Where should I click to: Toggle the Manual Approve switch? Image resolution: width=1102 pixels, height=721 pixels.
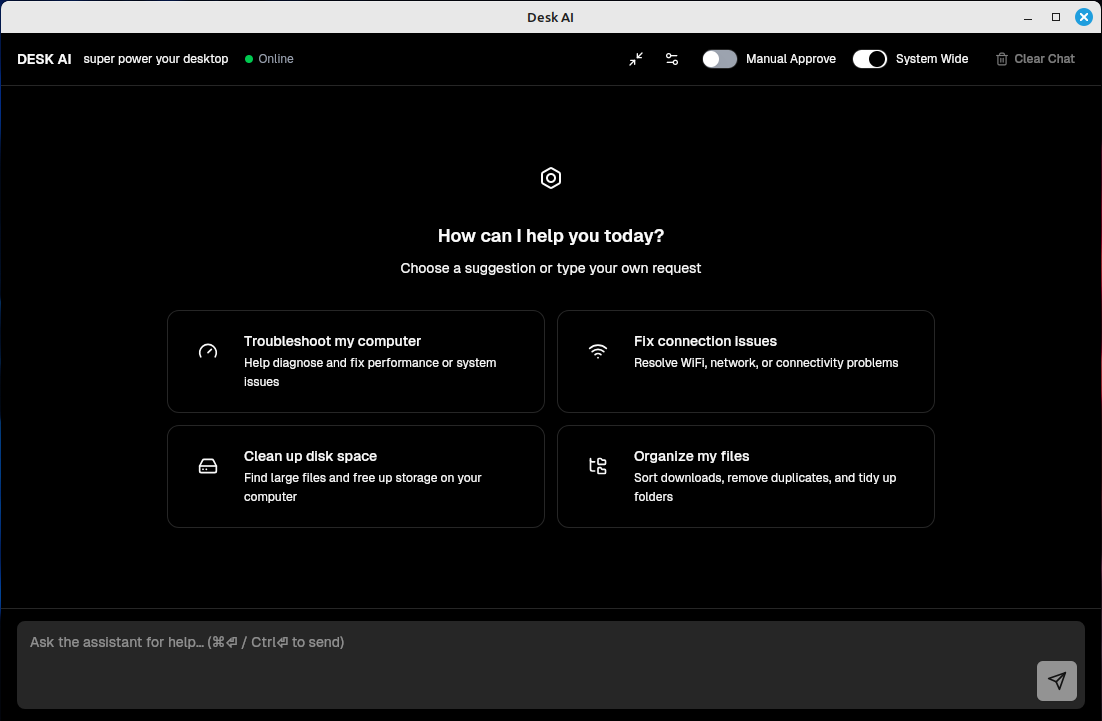pos(720,59)
